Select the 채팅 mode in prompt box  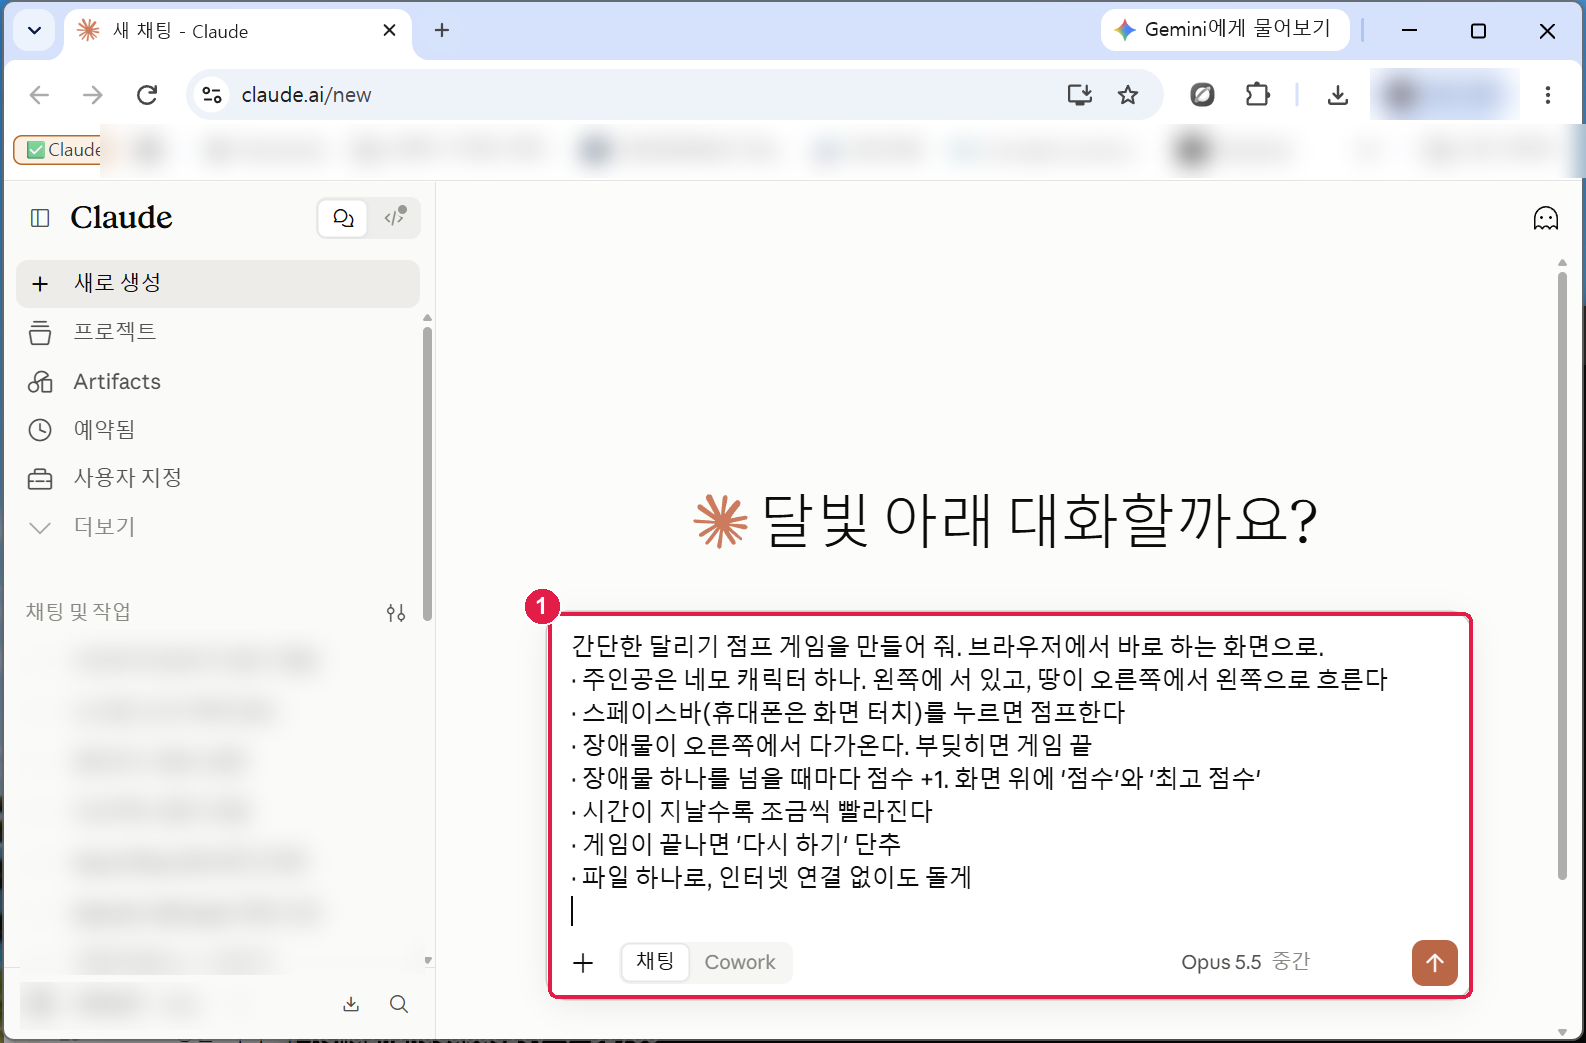[655, 962]
